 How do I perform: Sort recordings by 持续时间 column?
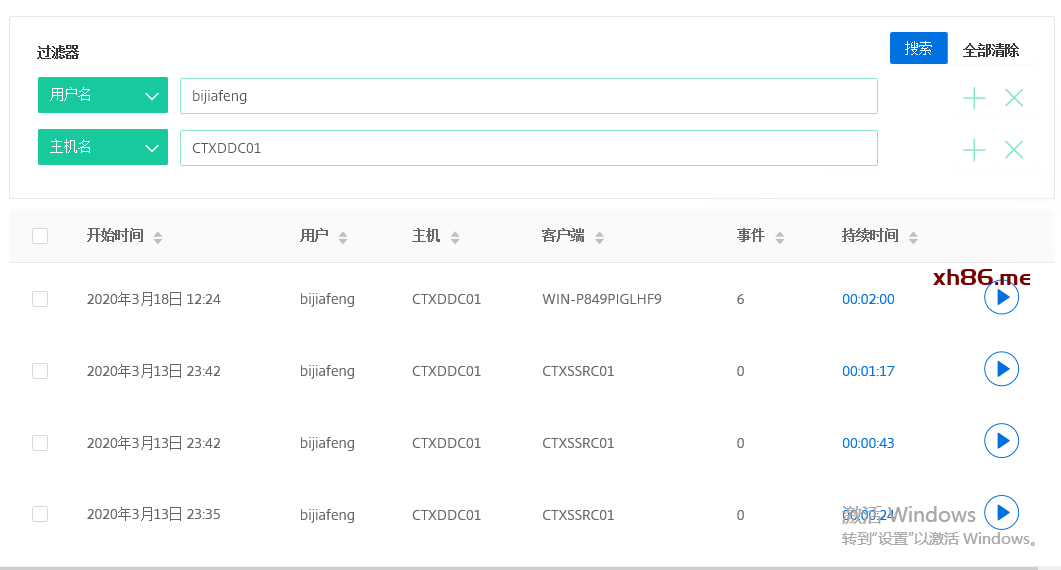pyautogui.click(x=912, y=237)
